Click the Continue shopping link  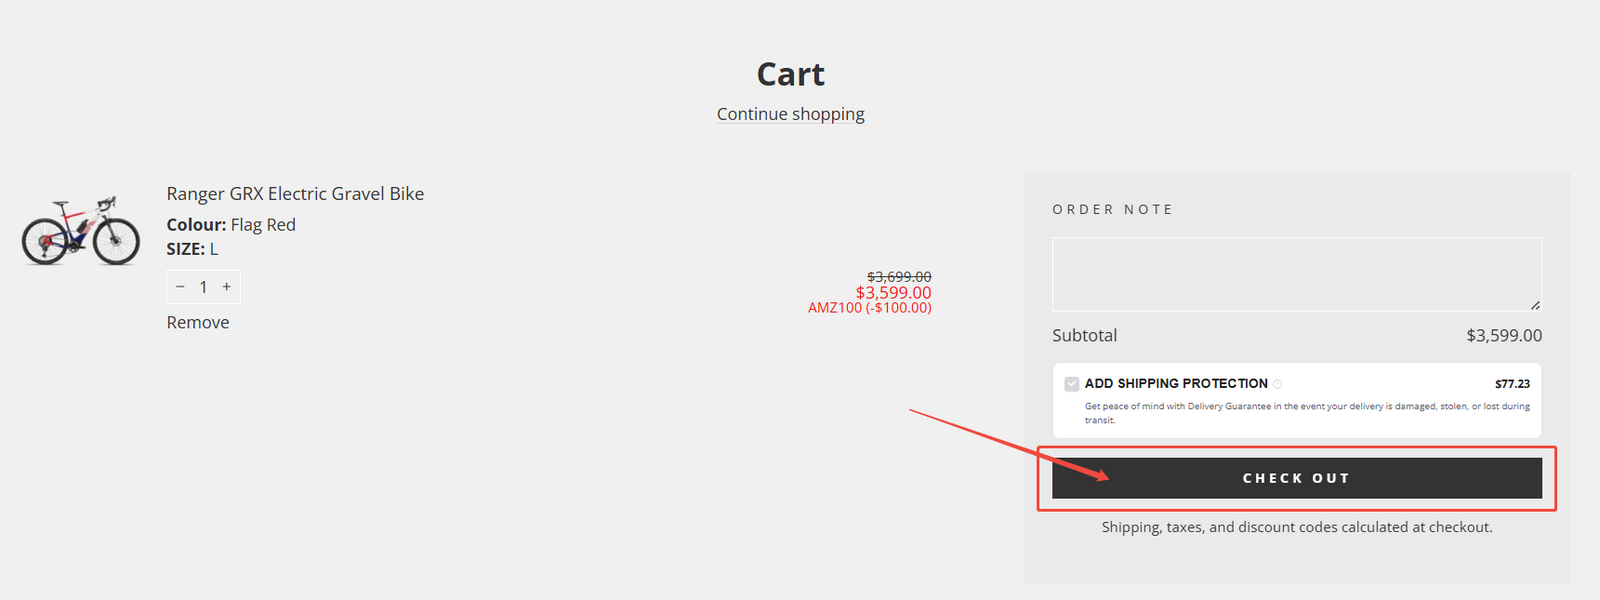coord(790,114)
